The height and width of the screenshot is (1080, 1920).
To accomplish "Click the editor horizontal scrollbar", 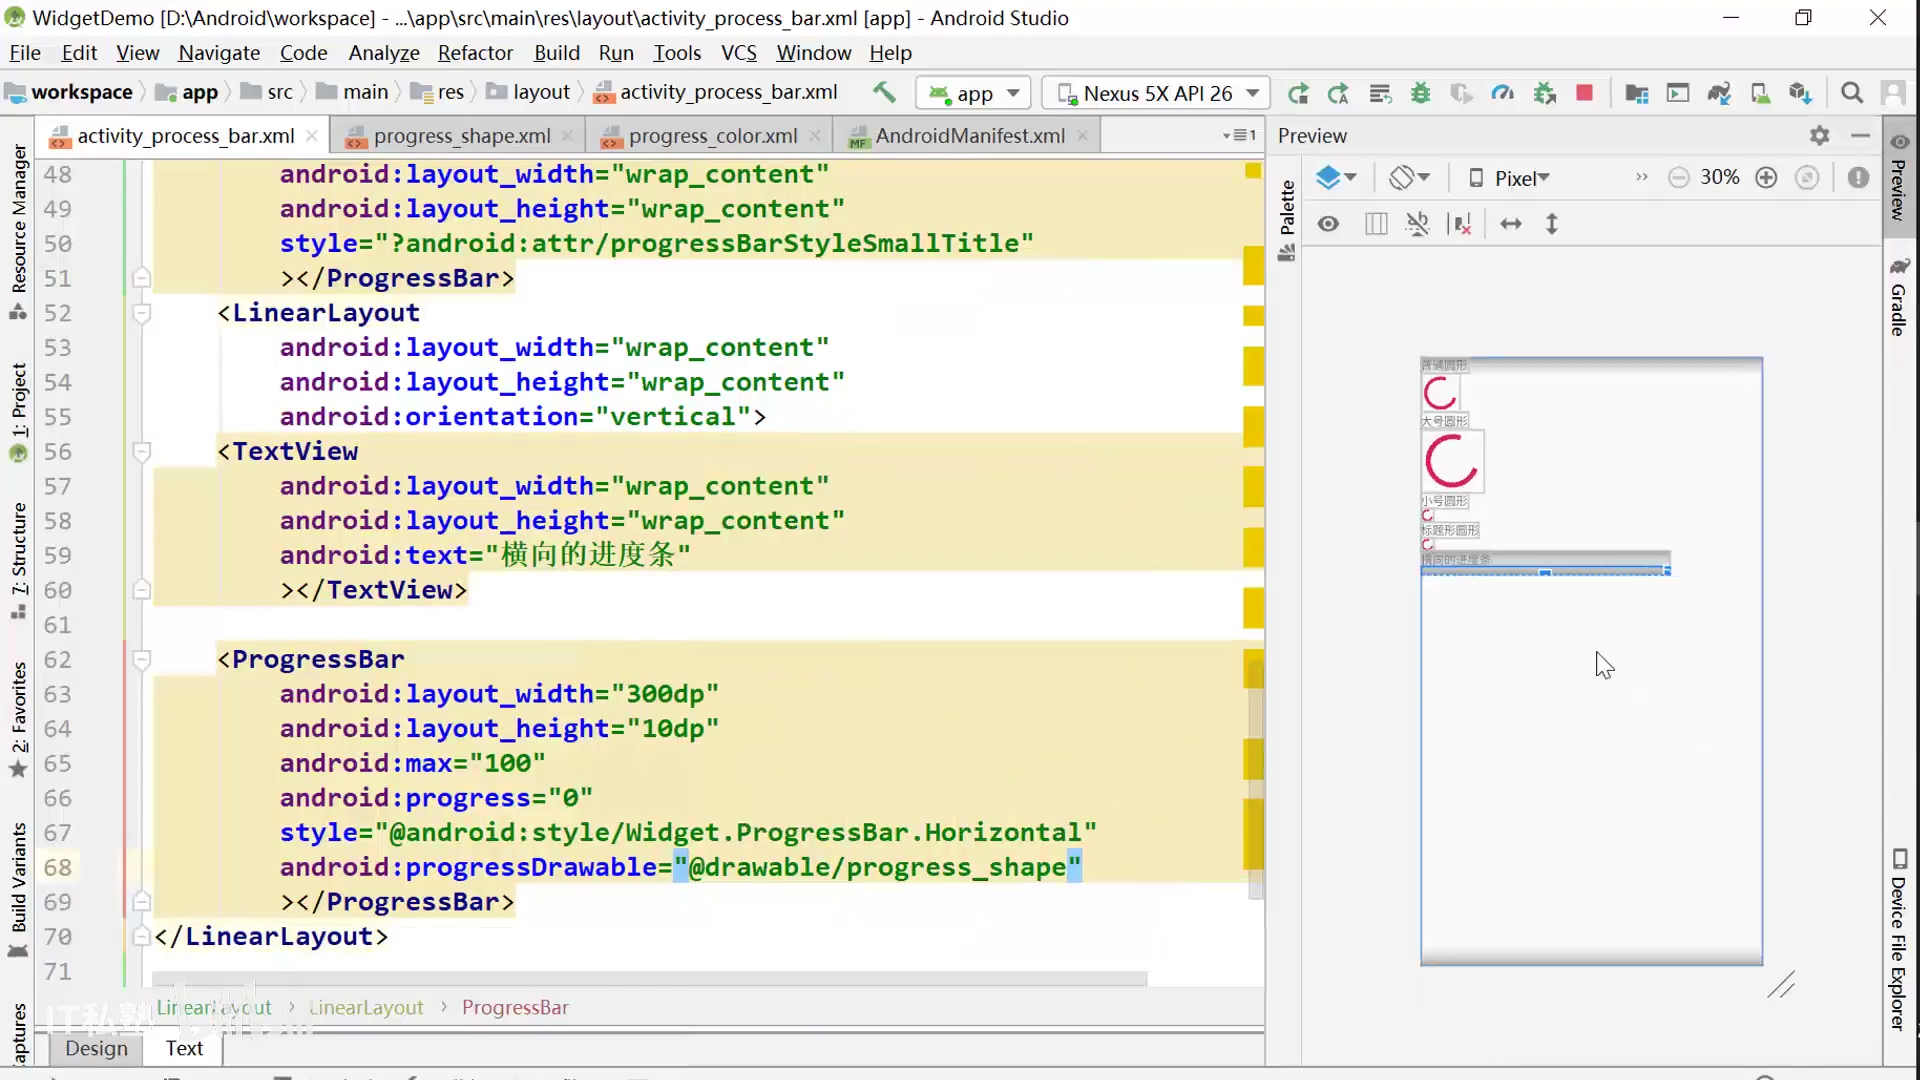I will point(650,978).
